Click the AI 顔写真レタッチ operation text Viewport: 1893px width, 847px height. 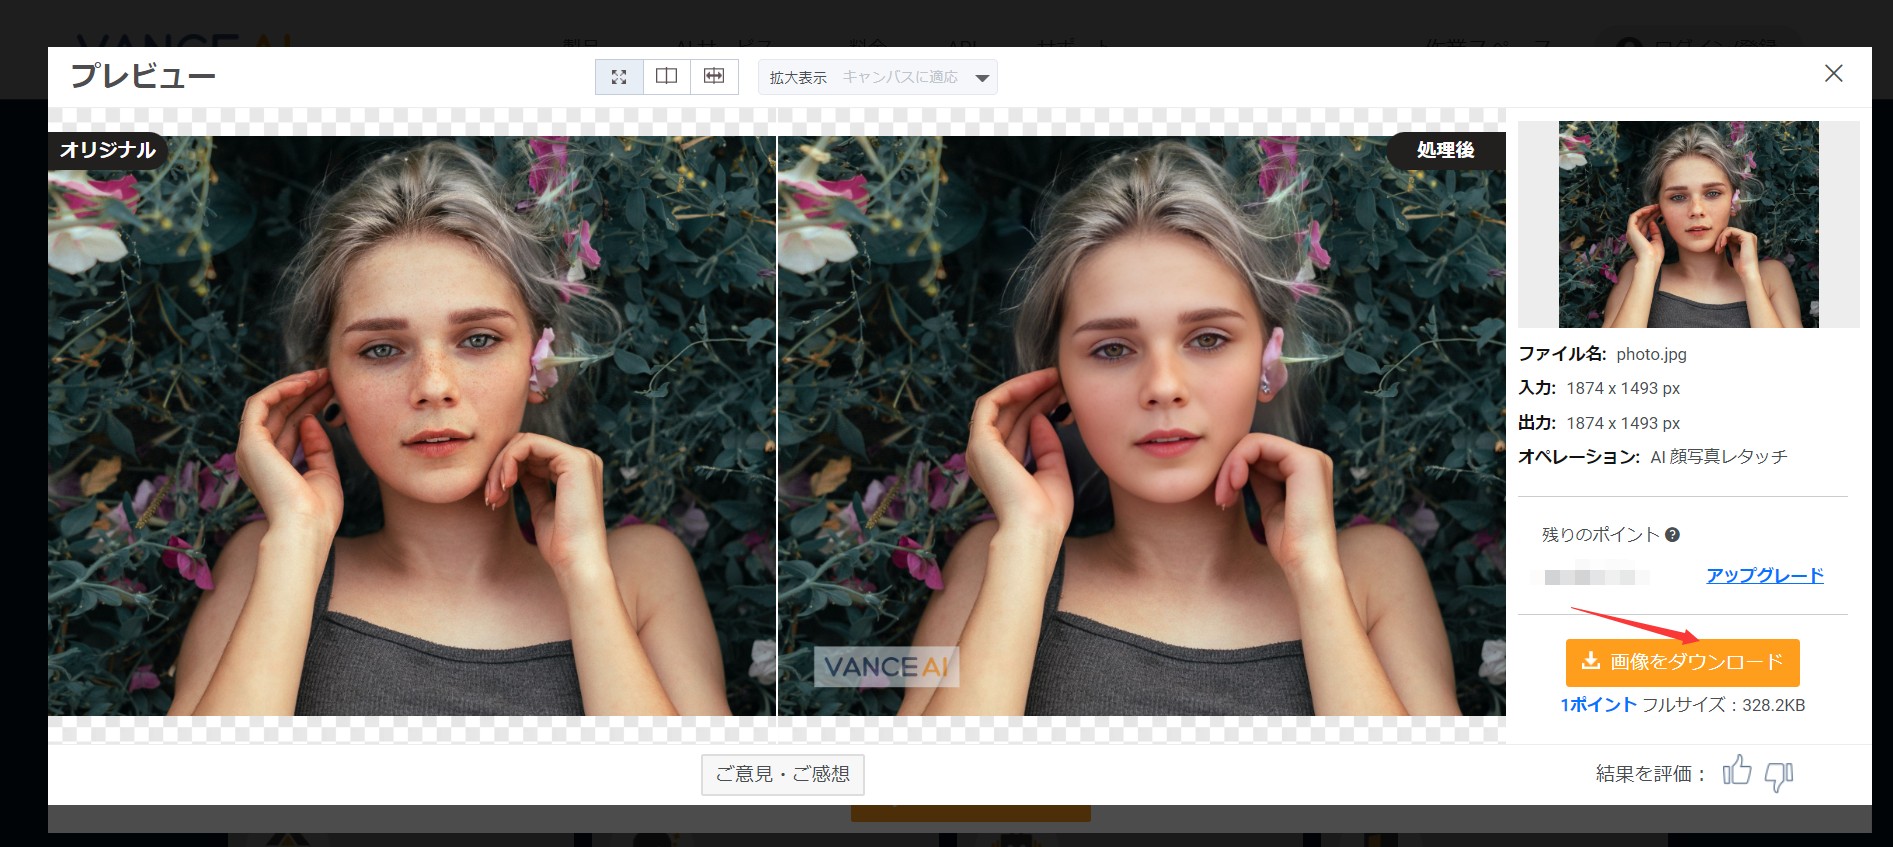coord(1718,457)
